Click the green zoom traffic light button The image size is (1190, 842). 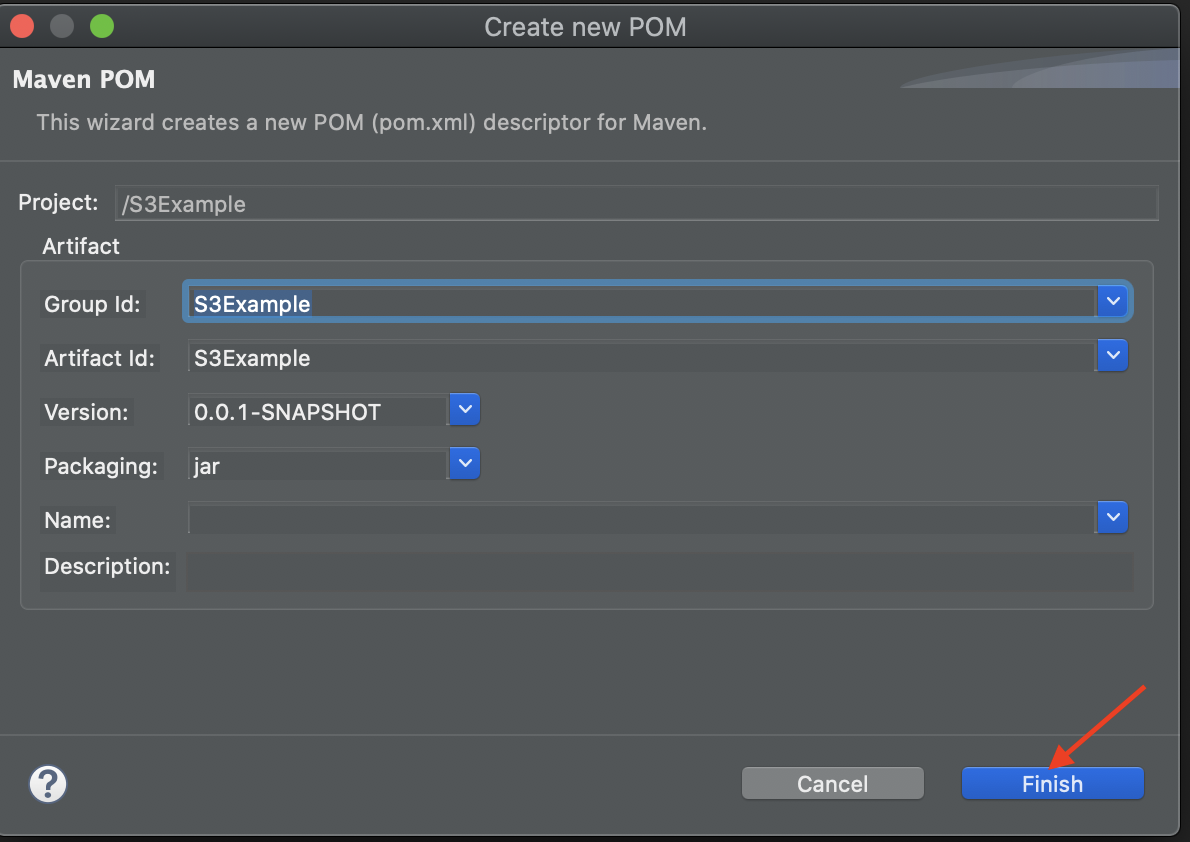coord(101,26)
